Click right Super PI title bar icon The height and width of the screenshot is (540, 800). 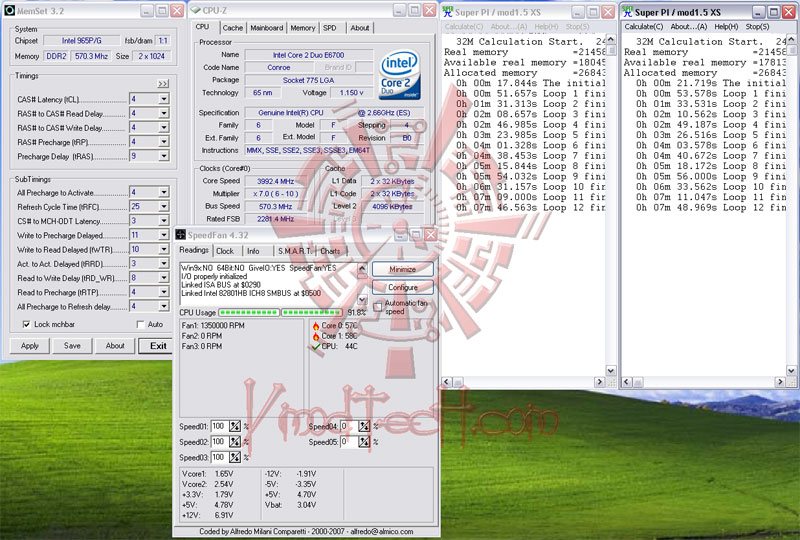628,11
